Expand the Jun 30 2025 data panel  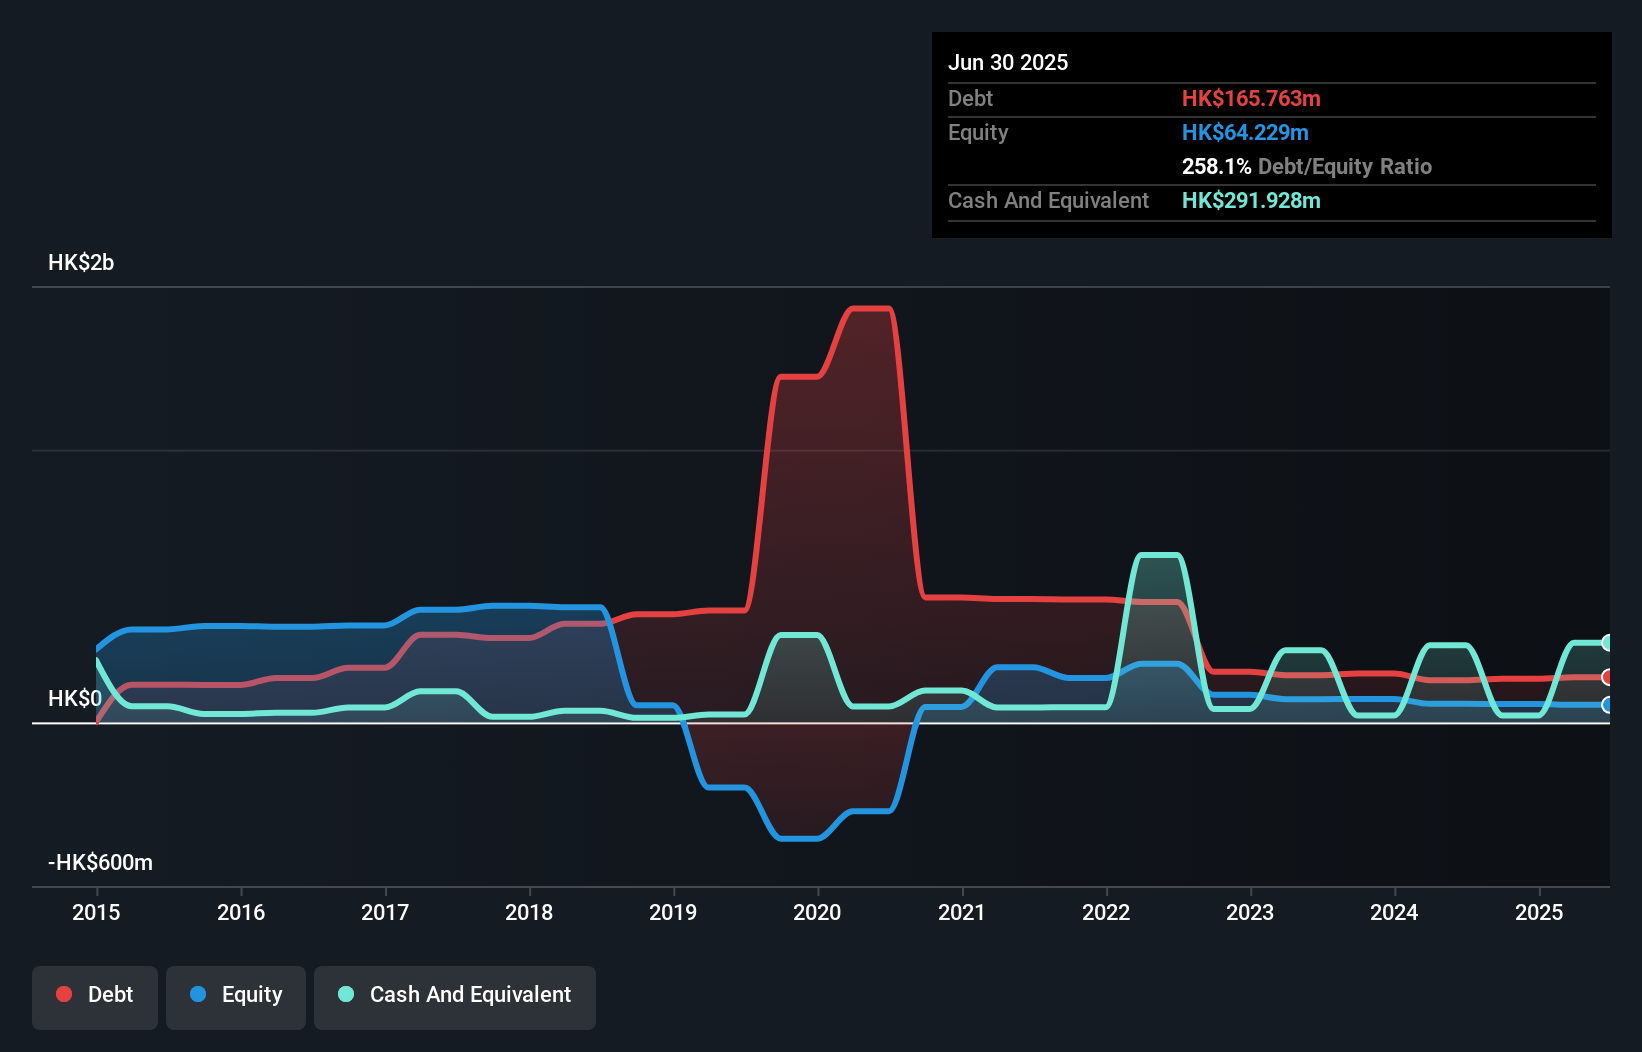pyautogui.click(x=1008, y=62)
